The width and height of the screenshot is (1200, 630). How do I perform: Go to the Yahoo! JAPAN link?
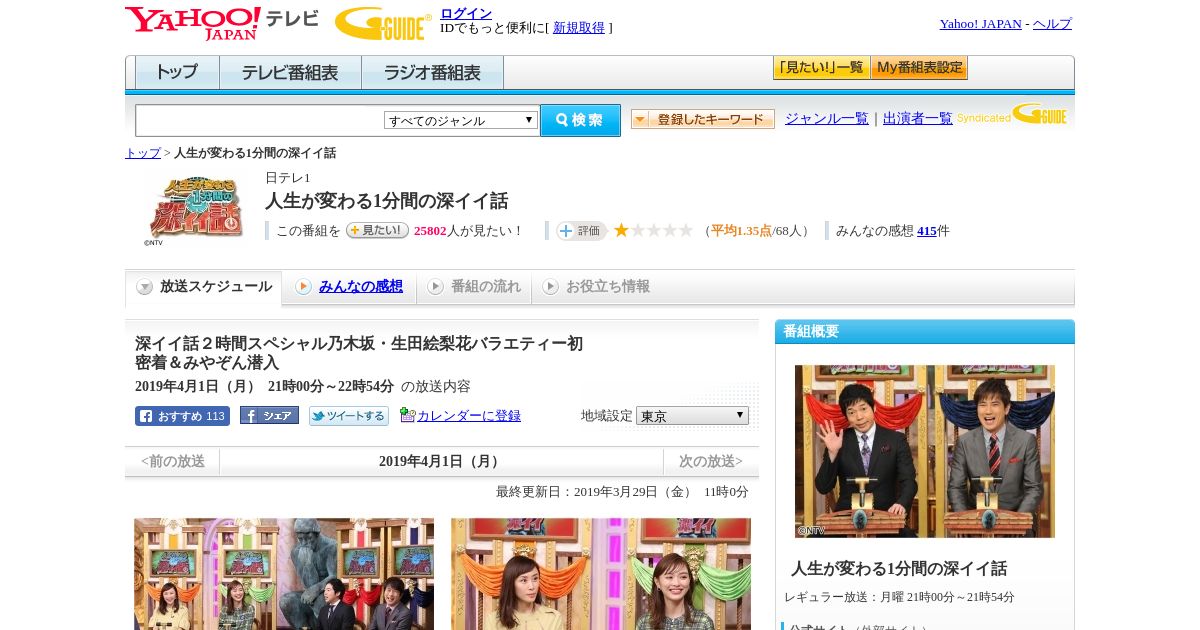980,24
